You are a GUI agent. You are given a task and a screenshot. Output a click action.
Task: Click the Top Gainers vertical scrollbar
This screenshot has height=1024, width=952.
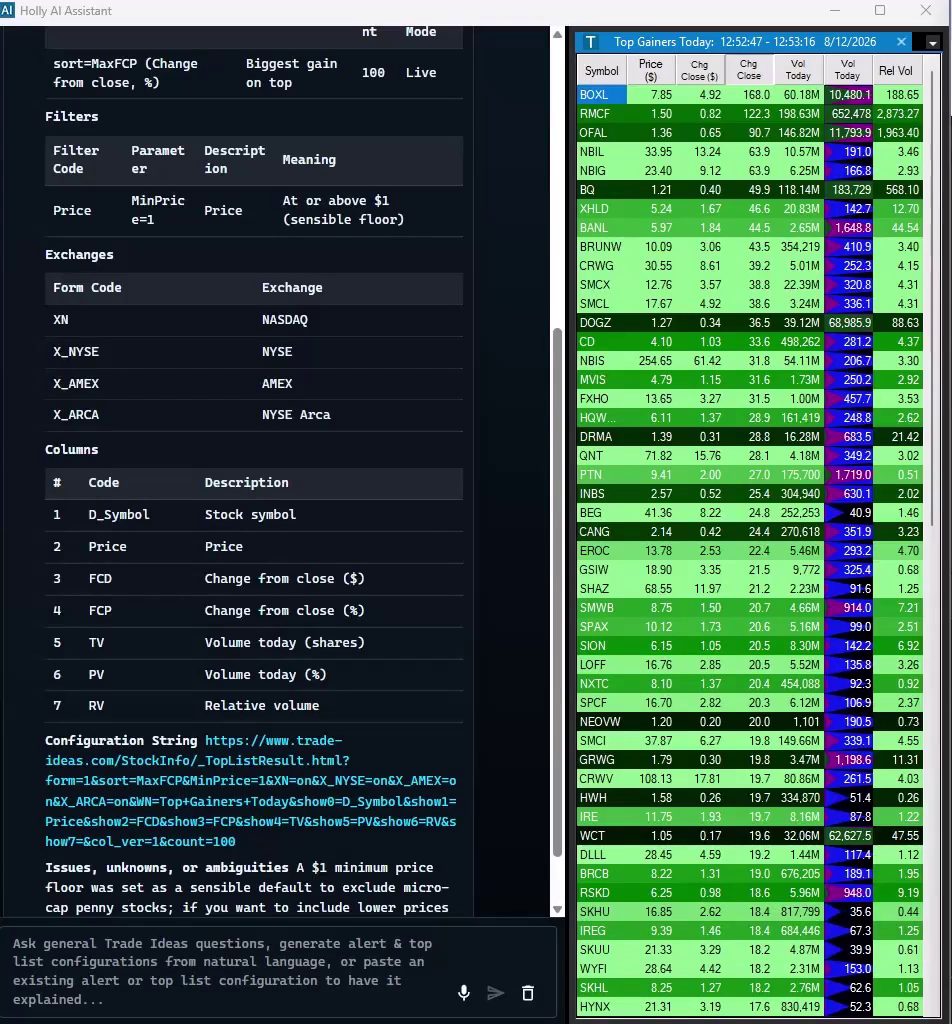[931, 297]
